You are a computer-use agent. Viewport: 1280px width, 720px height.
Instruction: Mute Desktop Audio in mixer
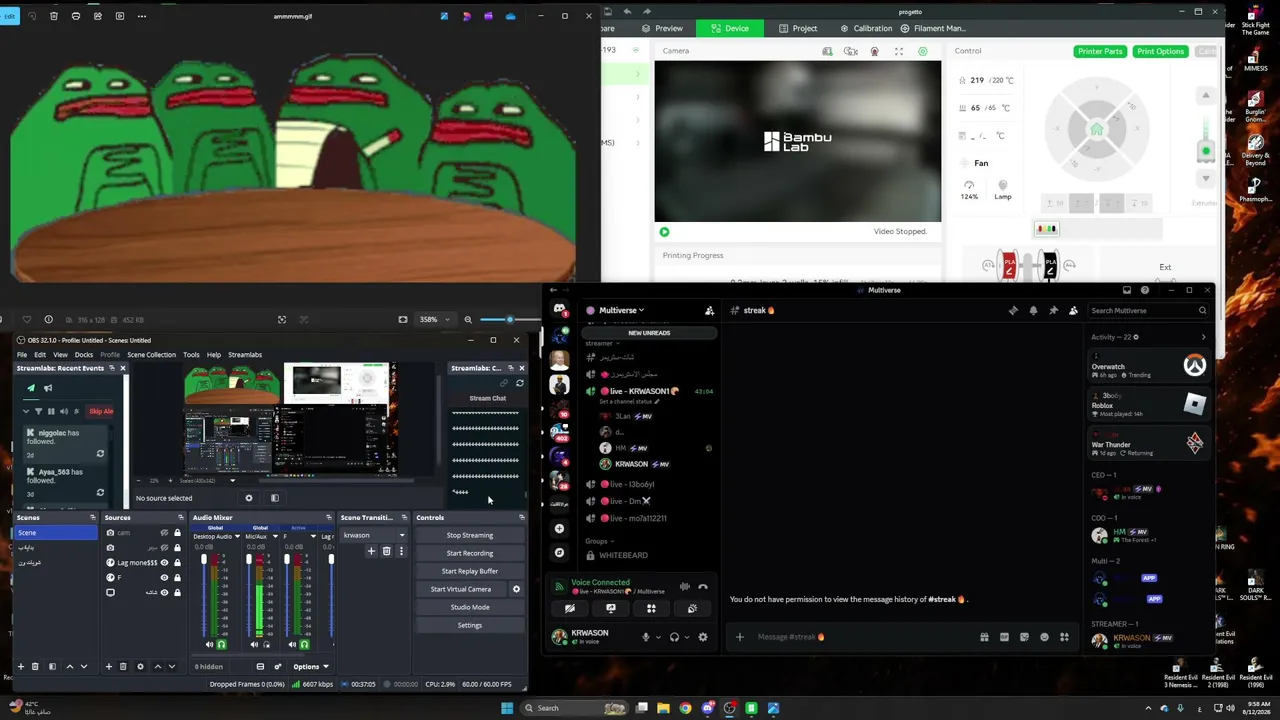[x=209, y=645]
